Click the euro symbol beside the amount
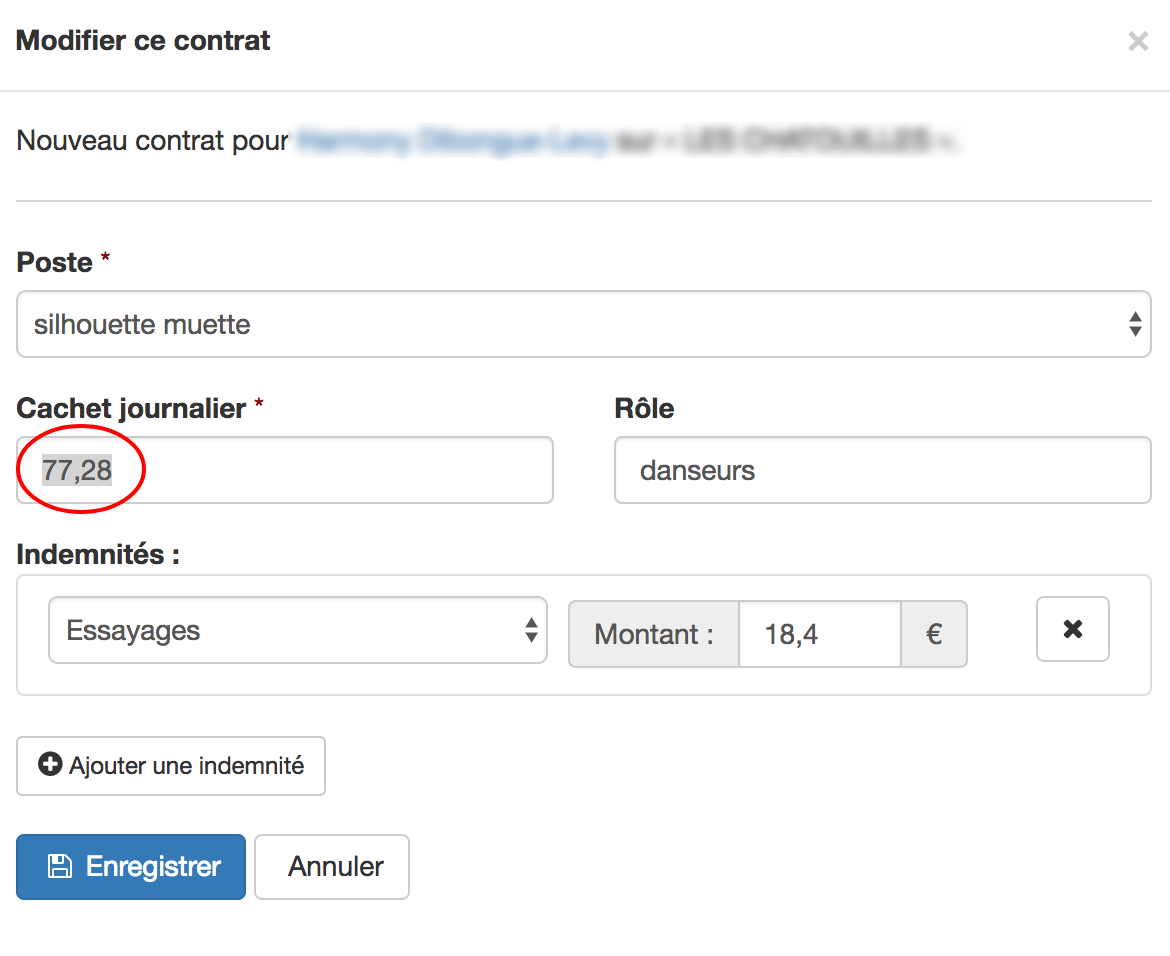This screenshot has height=956, width=1170. pos(933,634)
